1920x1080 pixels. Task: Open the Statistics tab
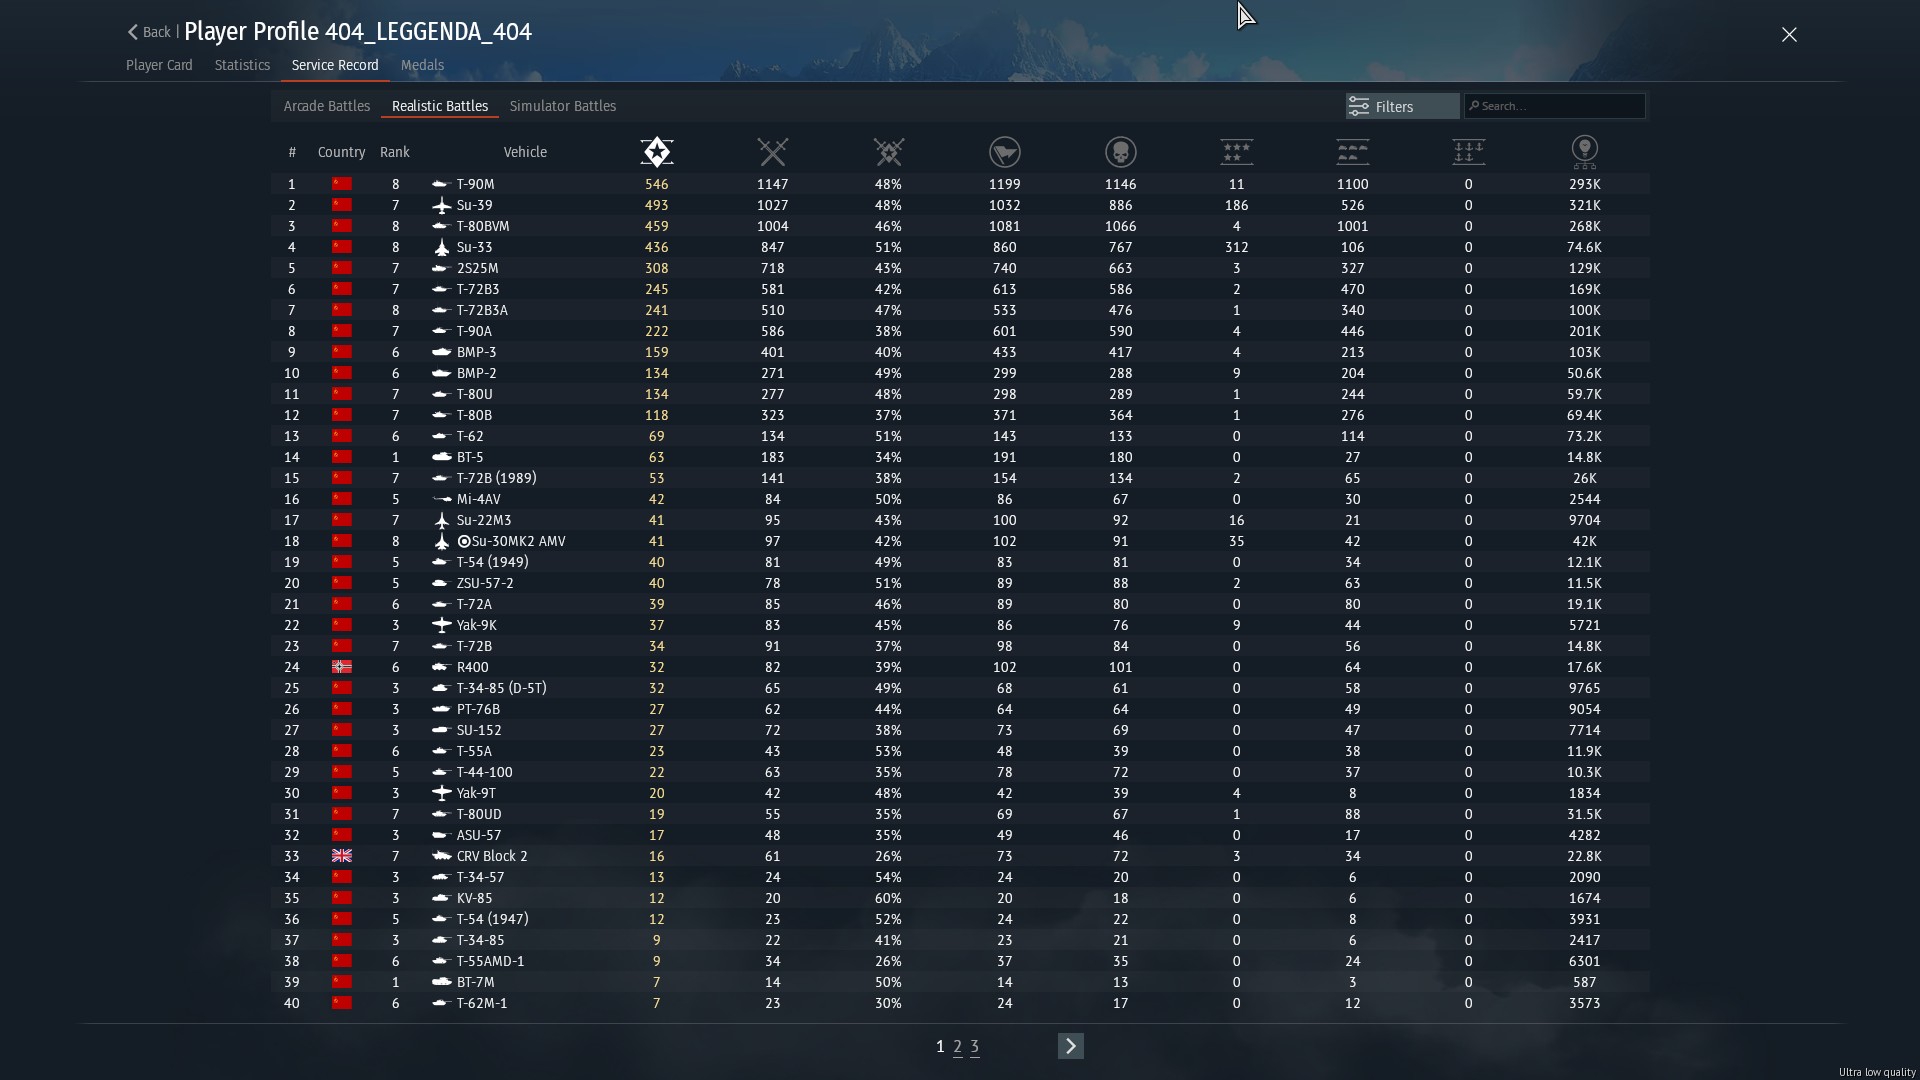point(242,65)
